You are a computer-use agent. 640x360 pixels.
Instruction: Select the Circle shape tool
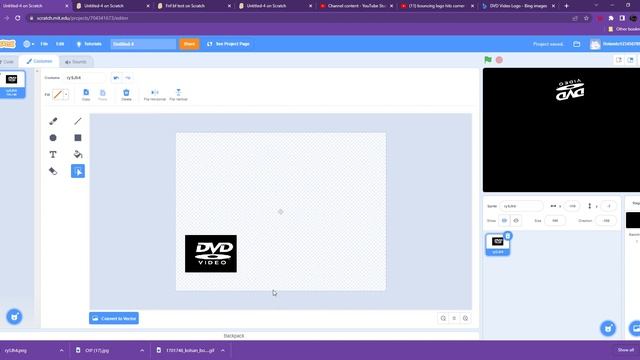coord(53,138)
